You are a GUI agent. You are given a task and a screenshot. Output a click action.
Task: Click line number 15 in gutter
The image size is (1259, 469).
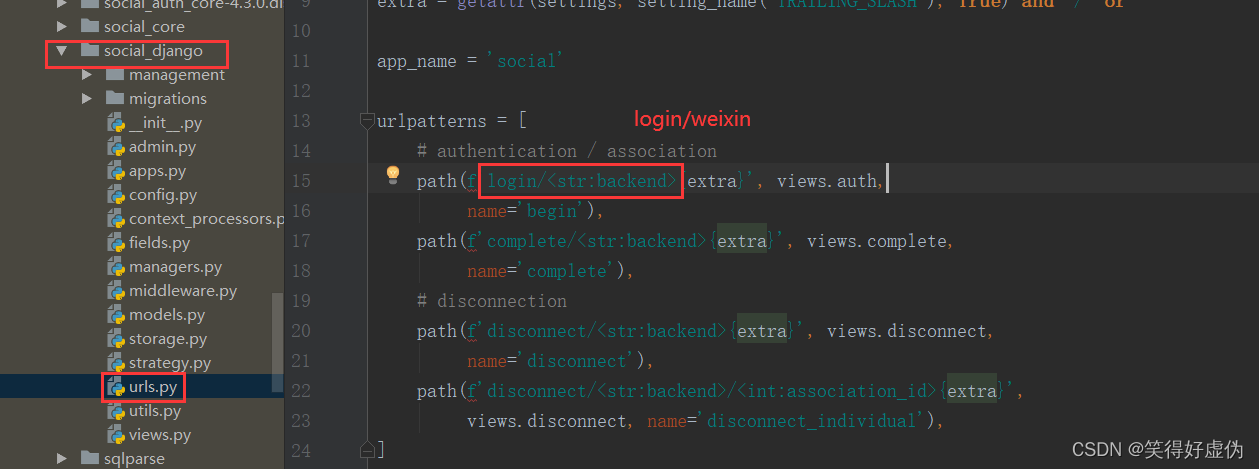coord(301,181)
